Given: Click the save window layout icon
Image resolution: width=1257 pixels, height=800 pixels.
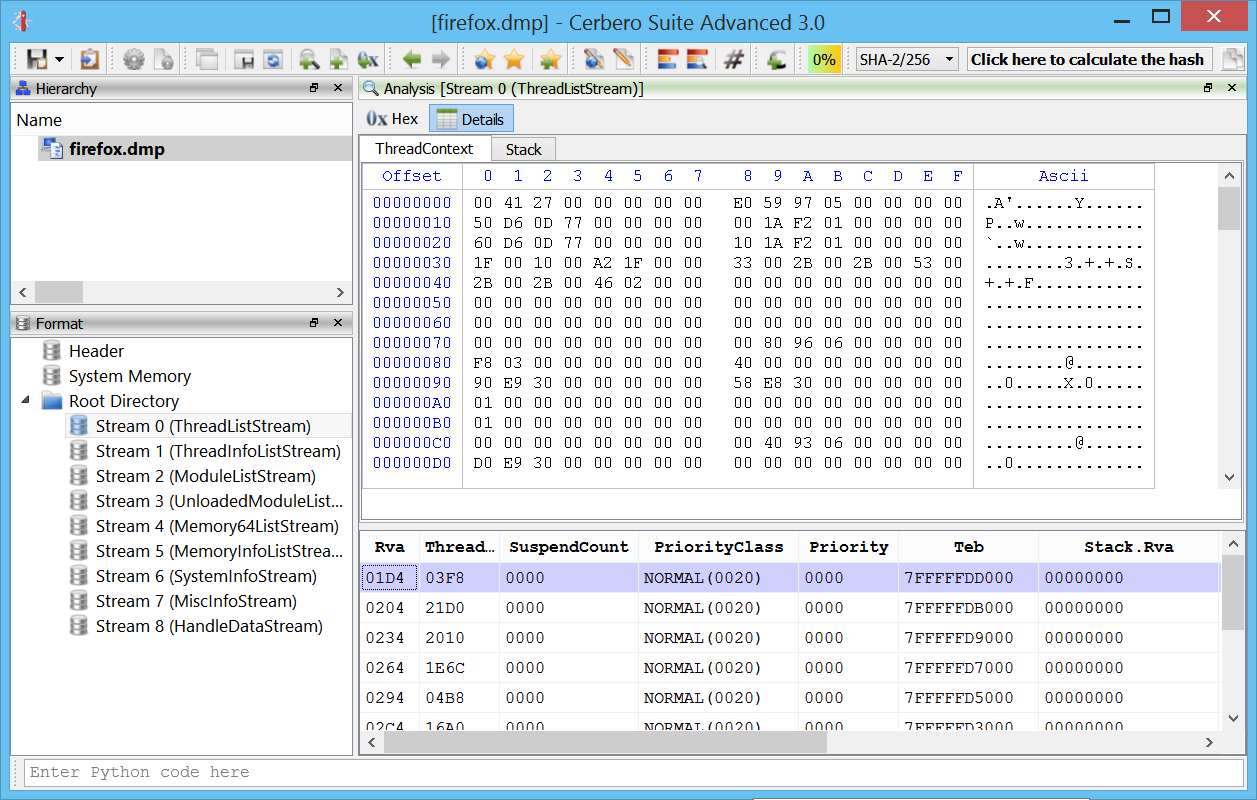Looking at the screenshot, I should [x=243, y=59].
